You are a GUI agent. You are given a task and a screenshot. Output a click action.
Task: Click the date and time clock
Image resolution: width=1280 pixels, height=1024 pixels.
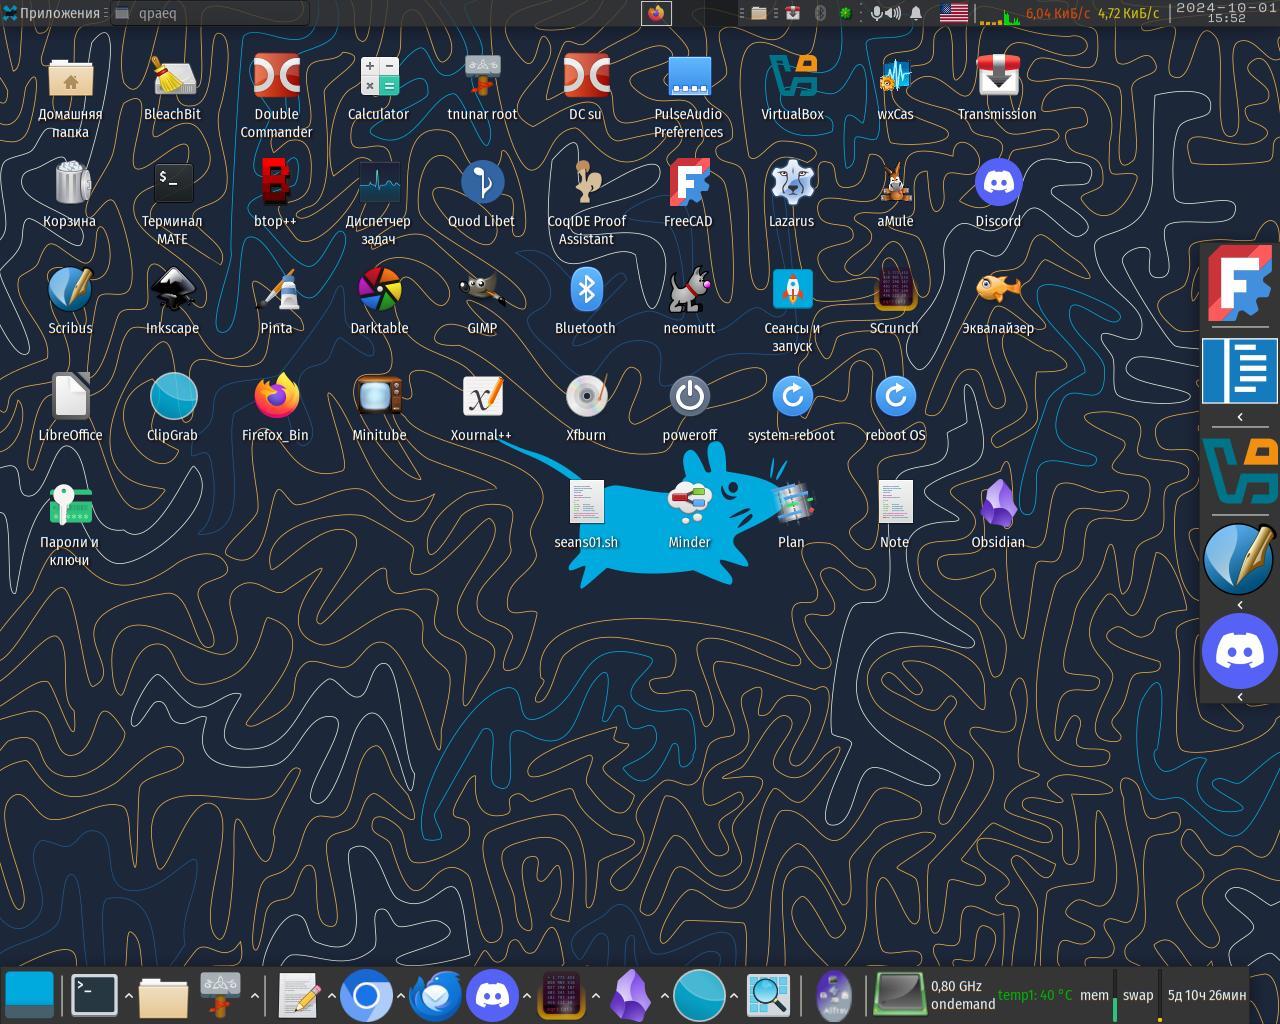(1225, 13)
